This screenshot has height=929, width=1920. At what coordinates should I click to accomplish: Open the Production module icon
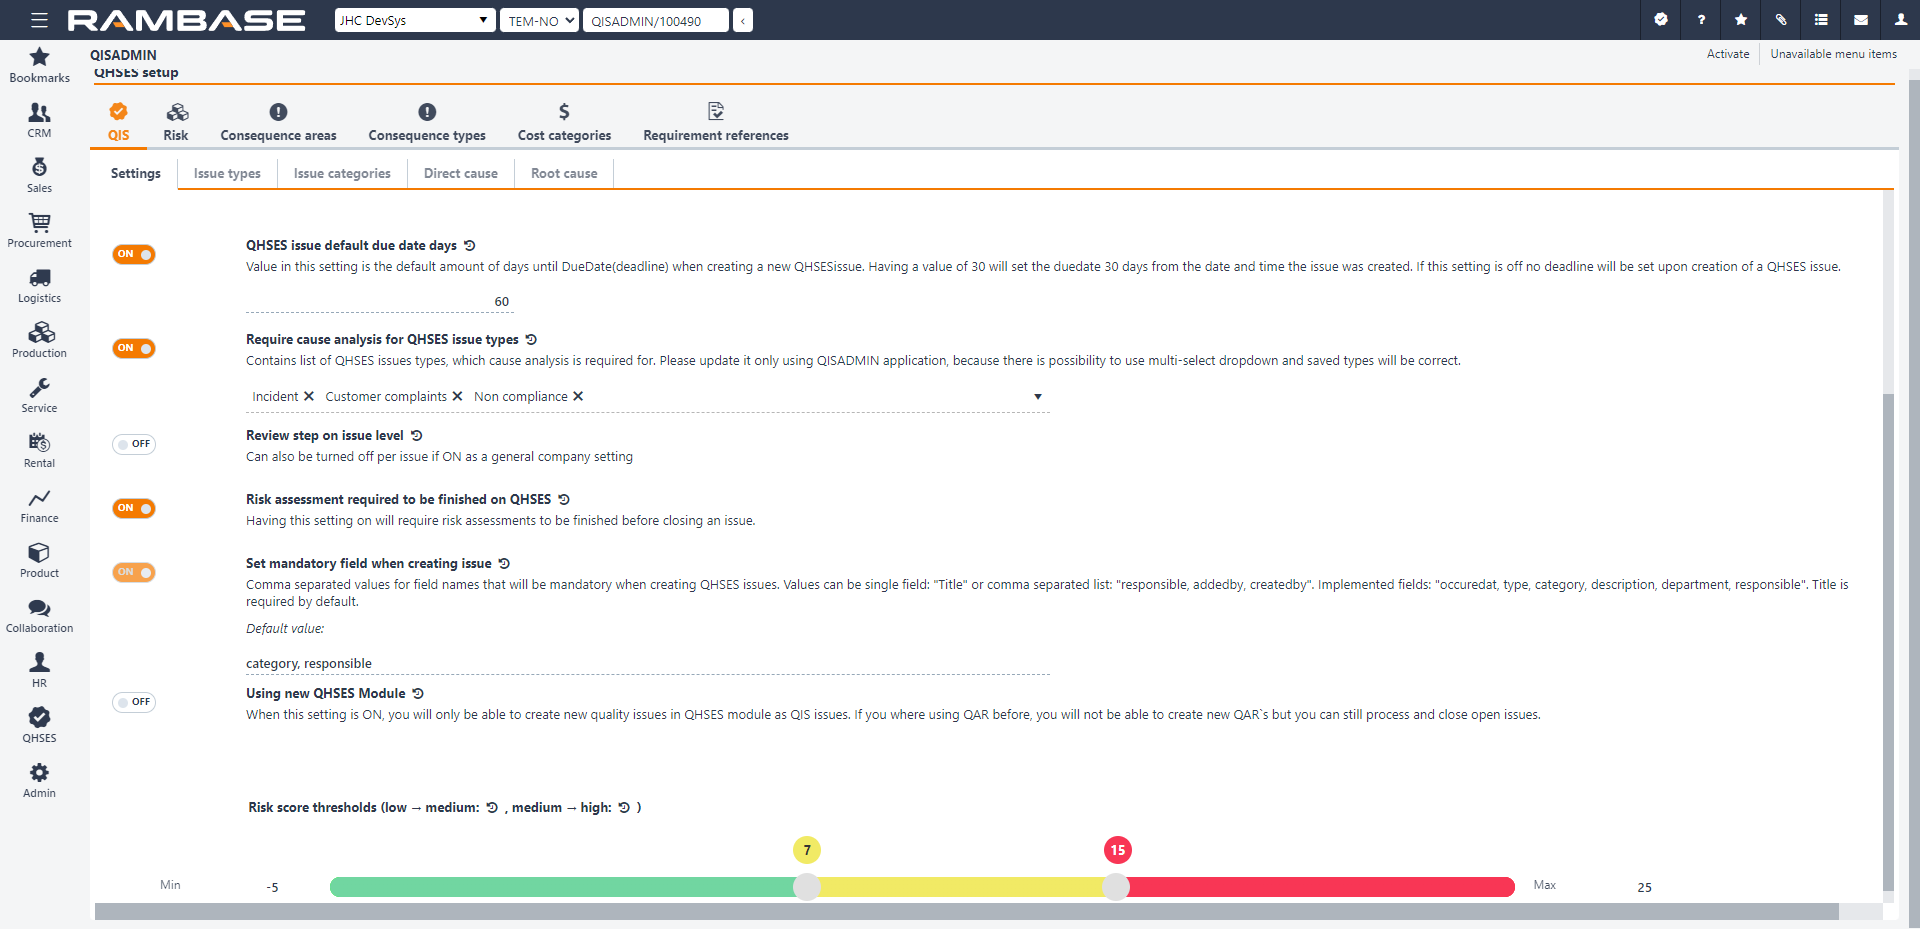(x=39, y=340)
